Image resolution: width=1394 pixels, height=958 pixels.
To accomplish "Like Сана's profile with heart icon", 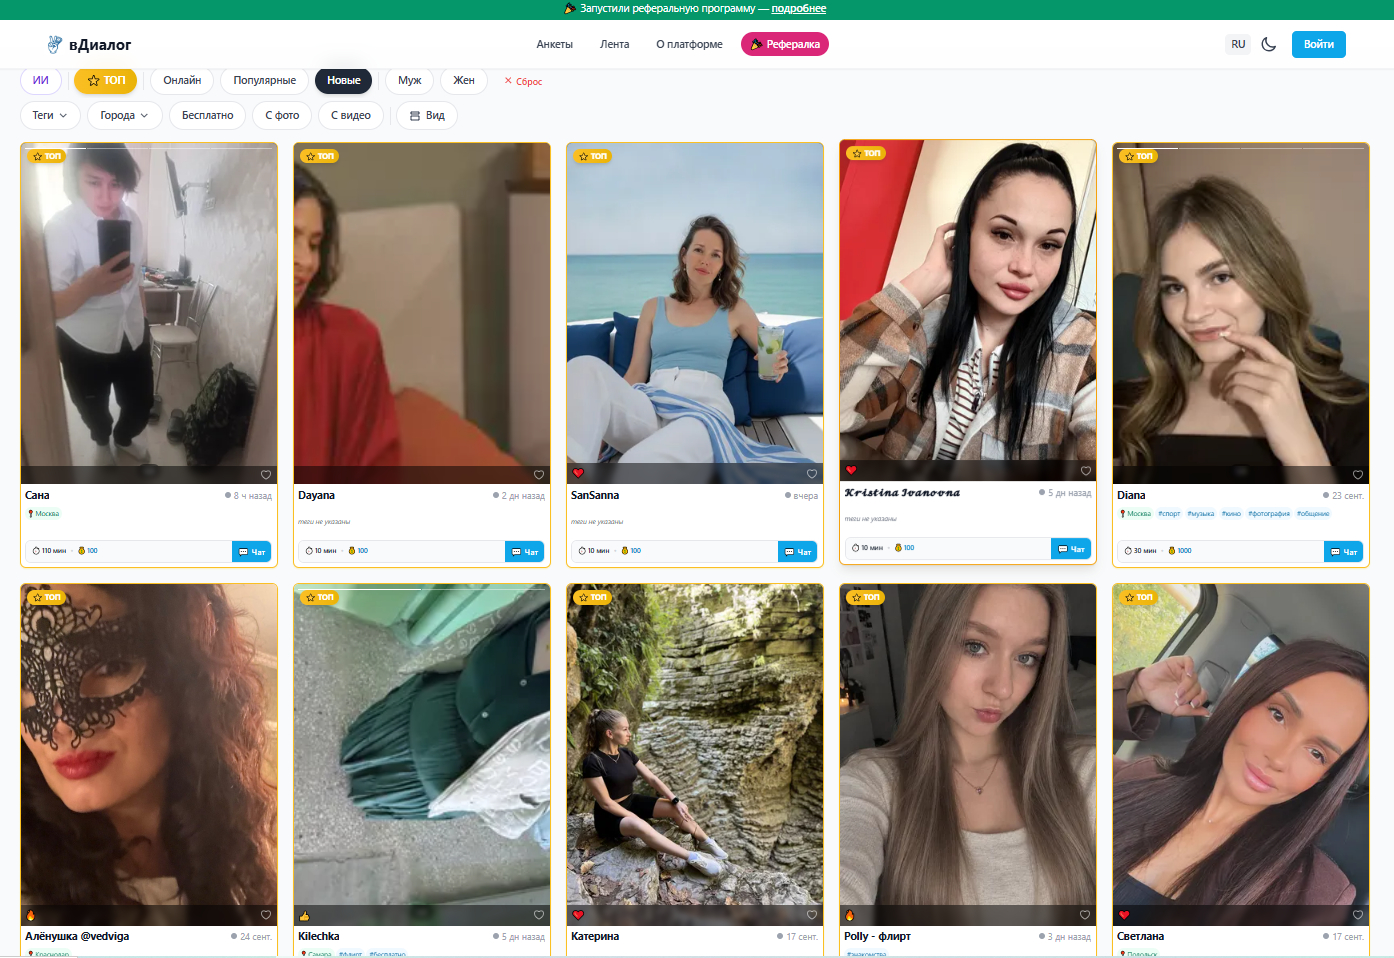I will click(266, 475).
